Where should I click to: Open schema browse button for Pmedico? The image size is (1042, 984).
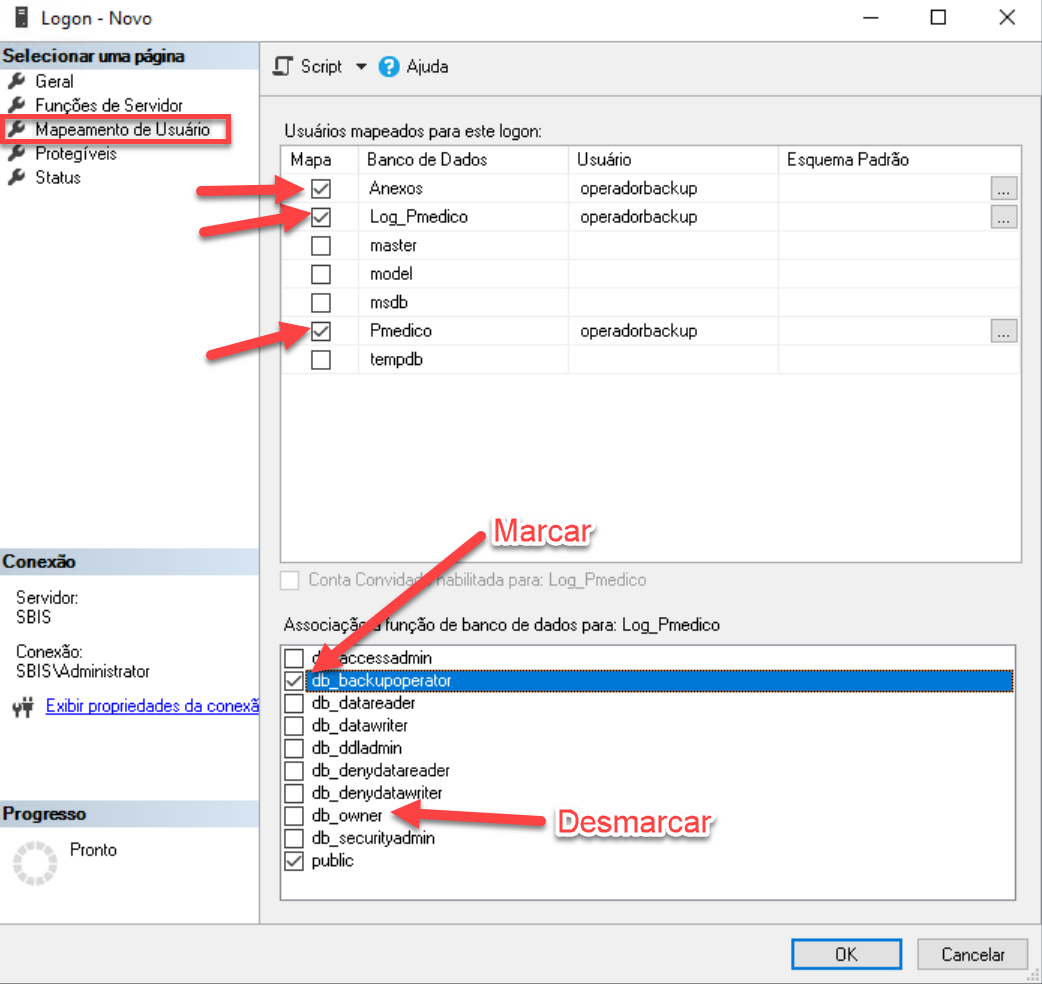click(1004, 331)
